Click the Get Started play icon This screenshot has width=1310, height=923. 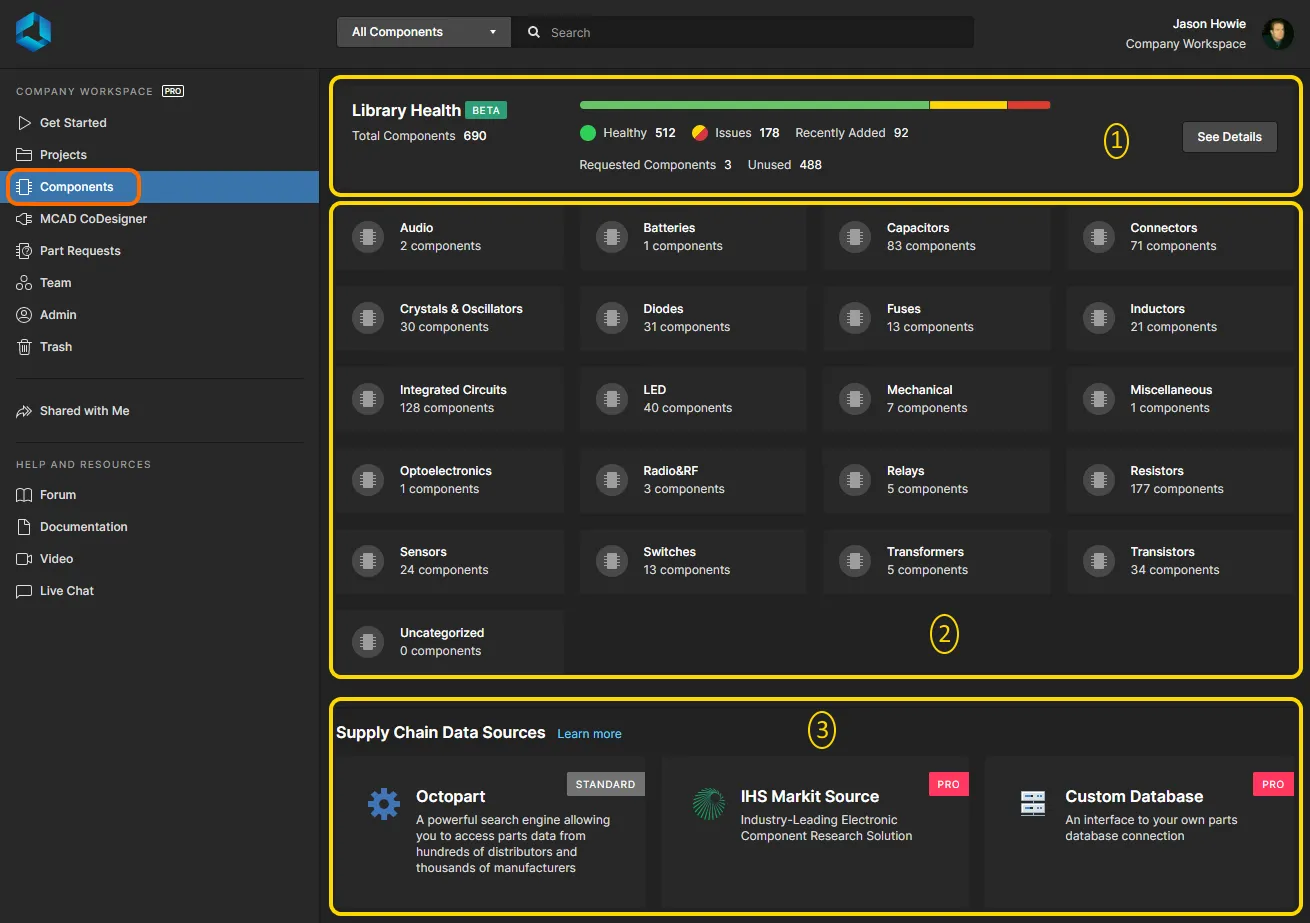tap(24, 123)
